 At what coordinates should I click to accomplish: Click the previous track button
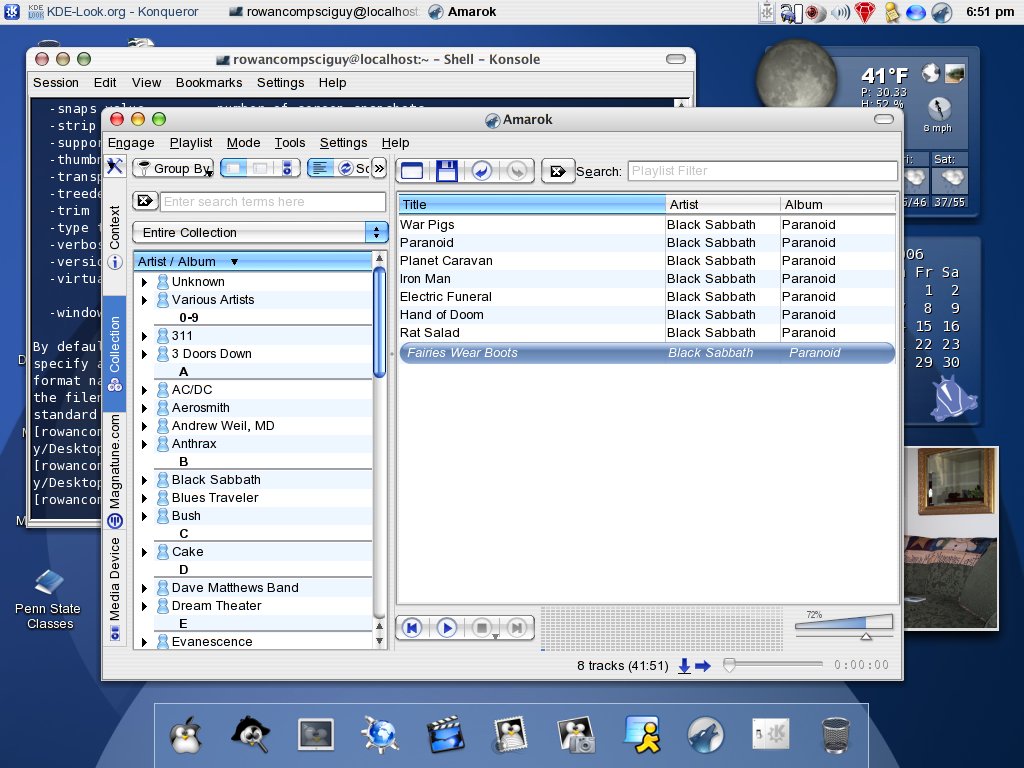412,628
